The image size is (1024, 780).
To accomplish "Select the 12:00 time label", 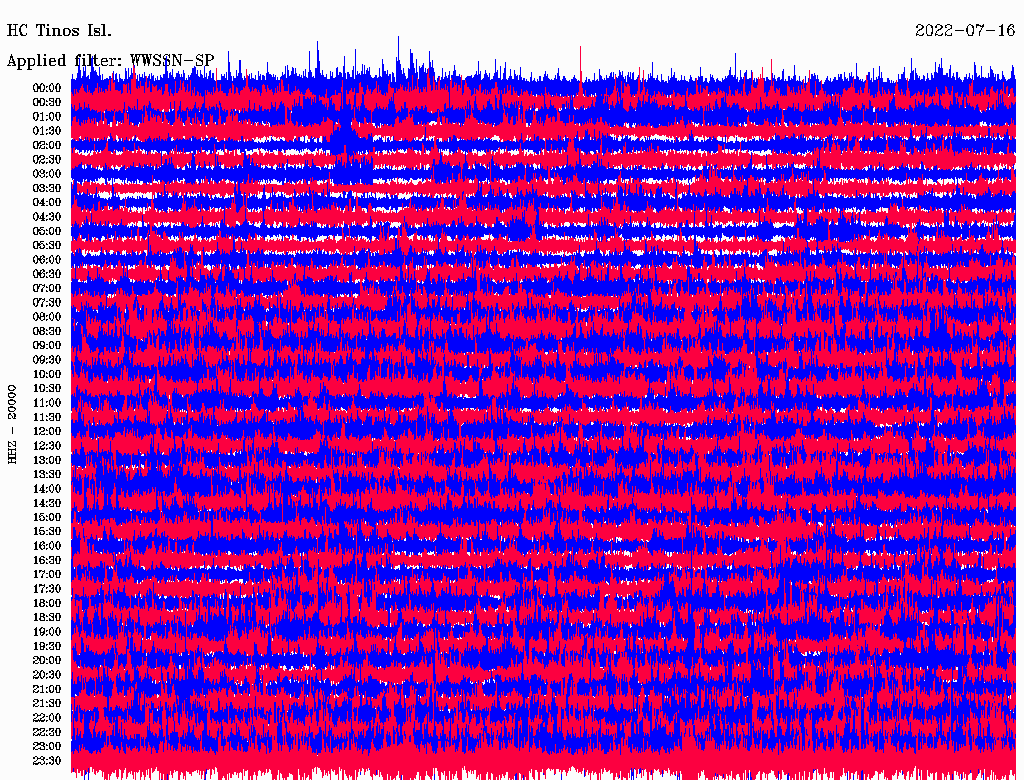I will 47,431.
